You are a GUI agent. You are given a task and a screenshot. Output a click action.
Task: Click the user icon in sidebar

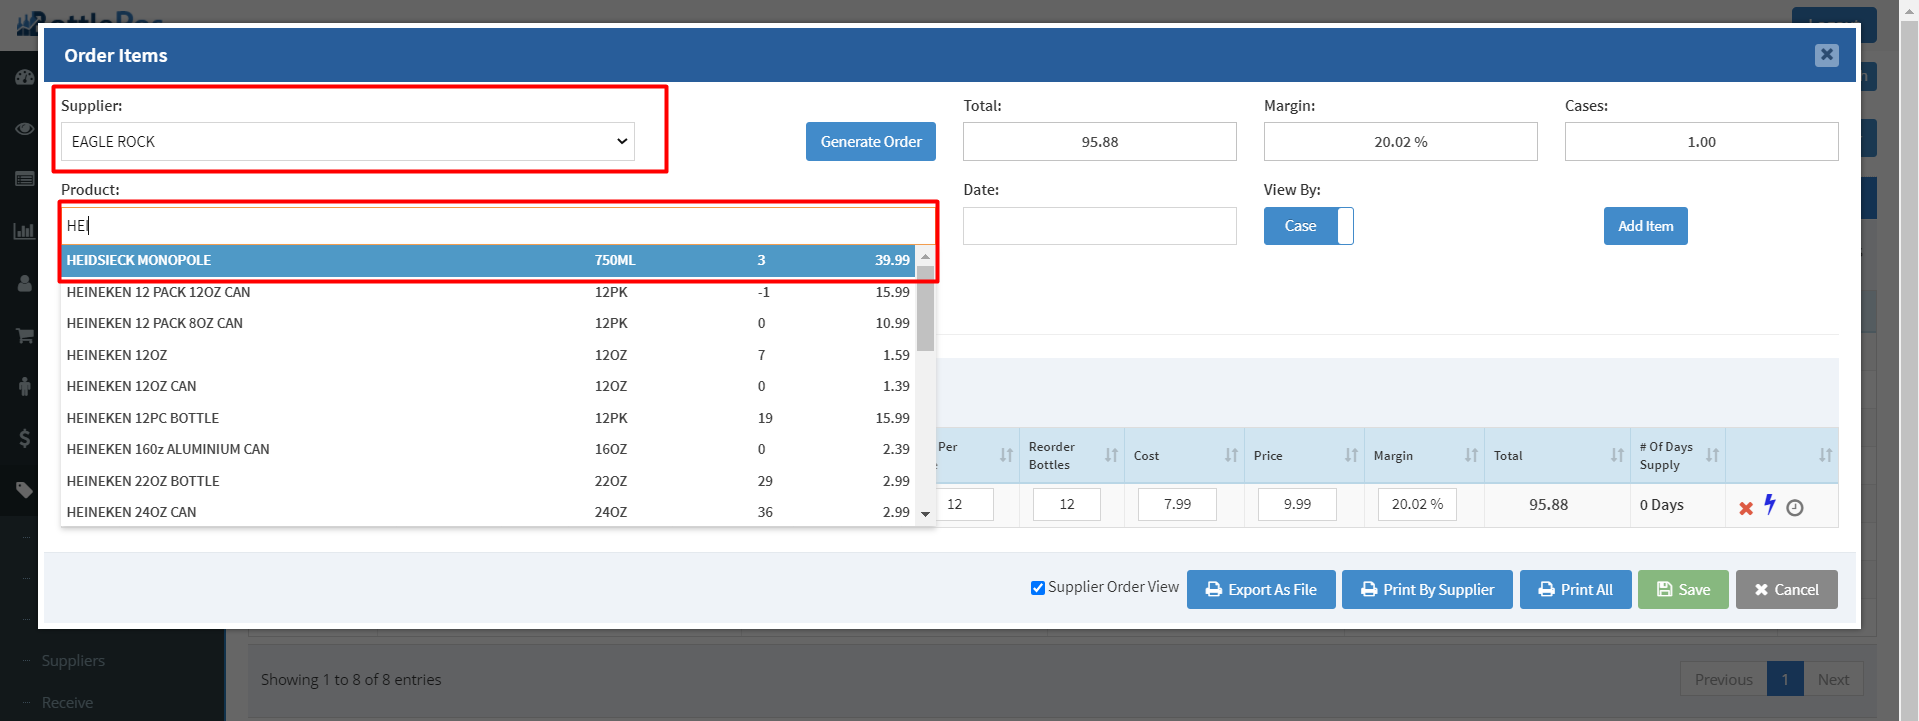click(x=24, y=283)
